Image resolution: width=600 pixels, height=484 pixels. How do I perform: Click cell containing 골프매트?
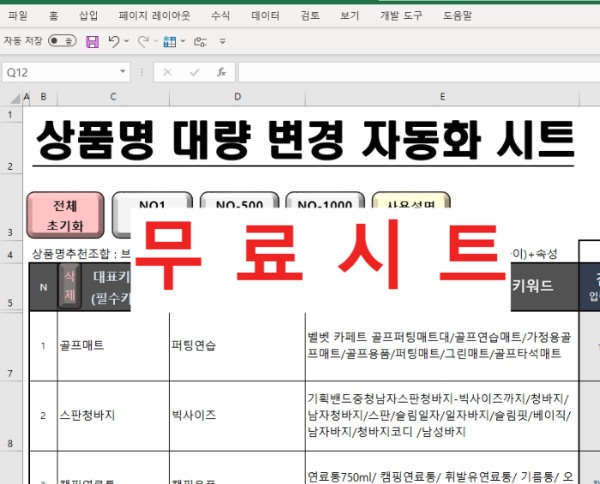(x=113, y=346)
